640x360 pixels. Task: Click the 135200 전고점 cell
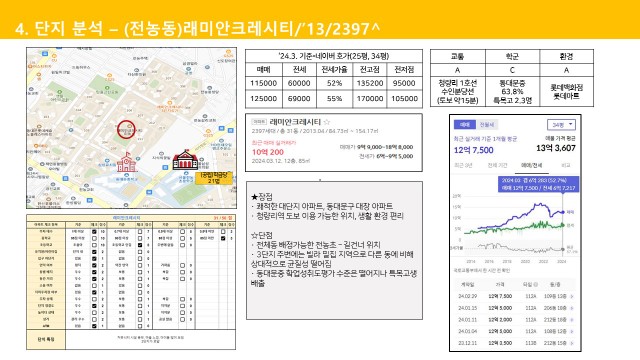pos(370,83)
